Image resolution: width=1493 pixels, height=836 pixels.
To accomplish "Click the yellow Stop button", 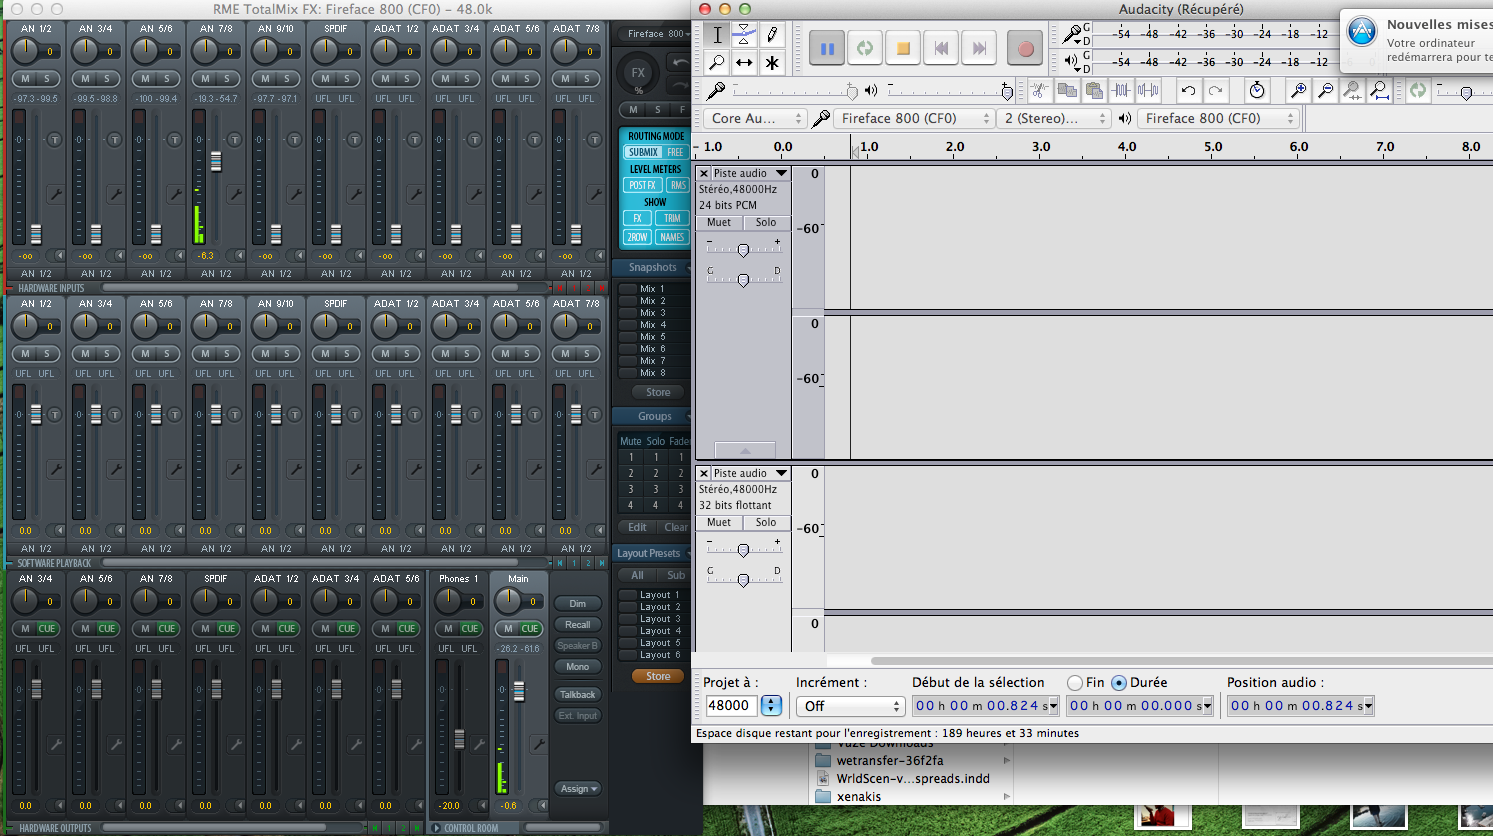I will [903, 48].
